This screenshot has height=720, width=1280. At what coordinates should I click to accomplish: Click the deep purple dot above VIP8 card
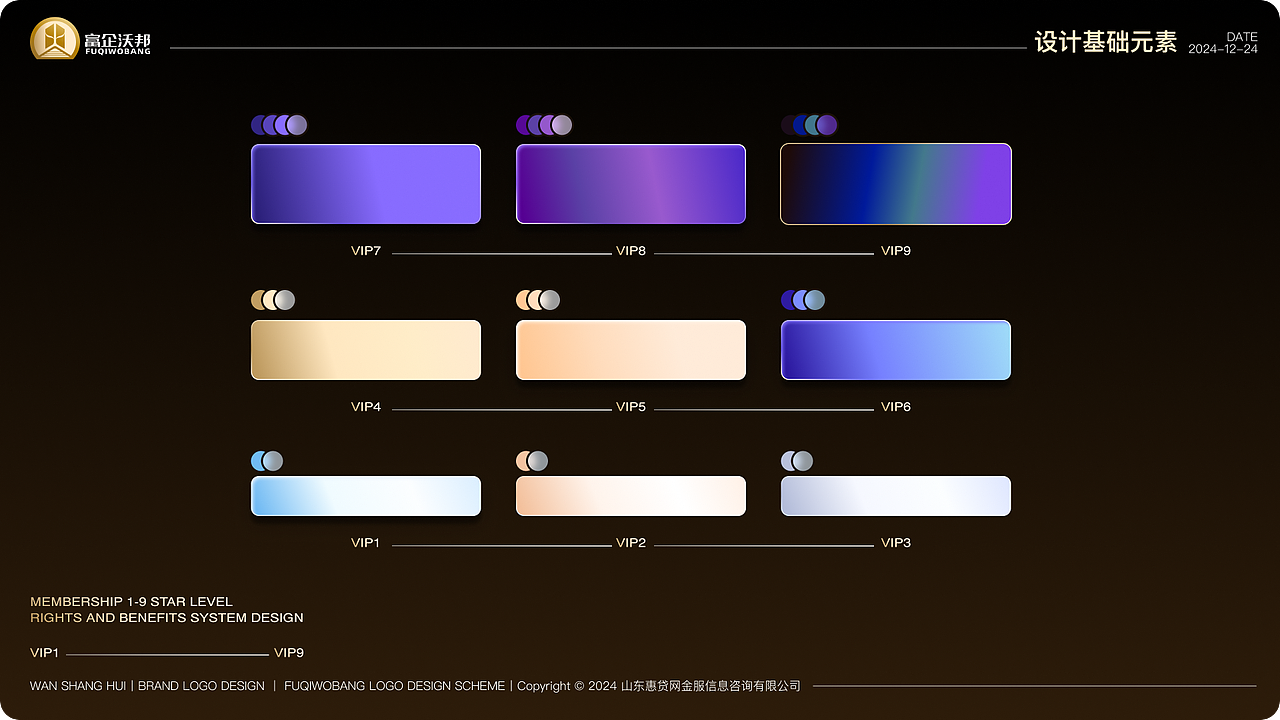coord(523,125)
